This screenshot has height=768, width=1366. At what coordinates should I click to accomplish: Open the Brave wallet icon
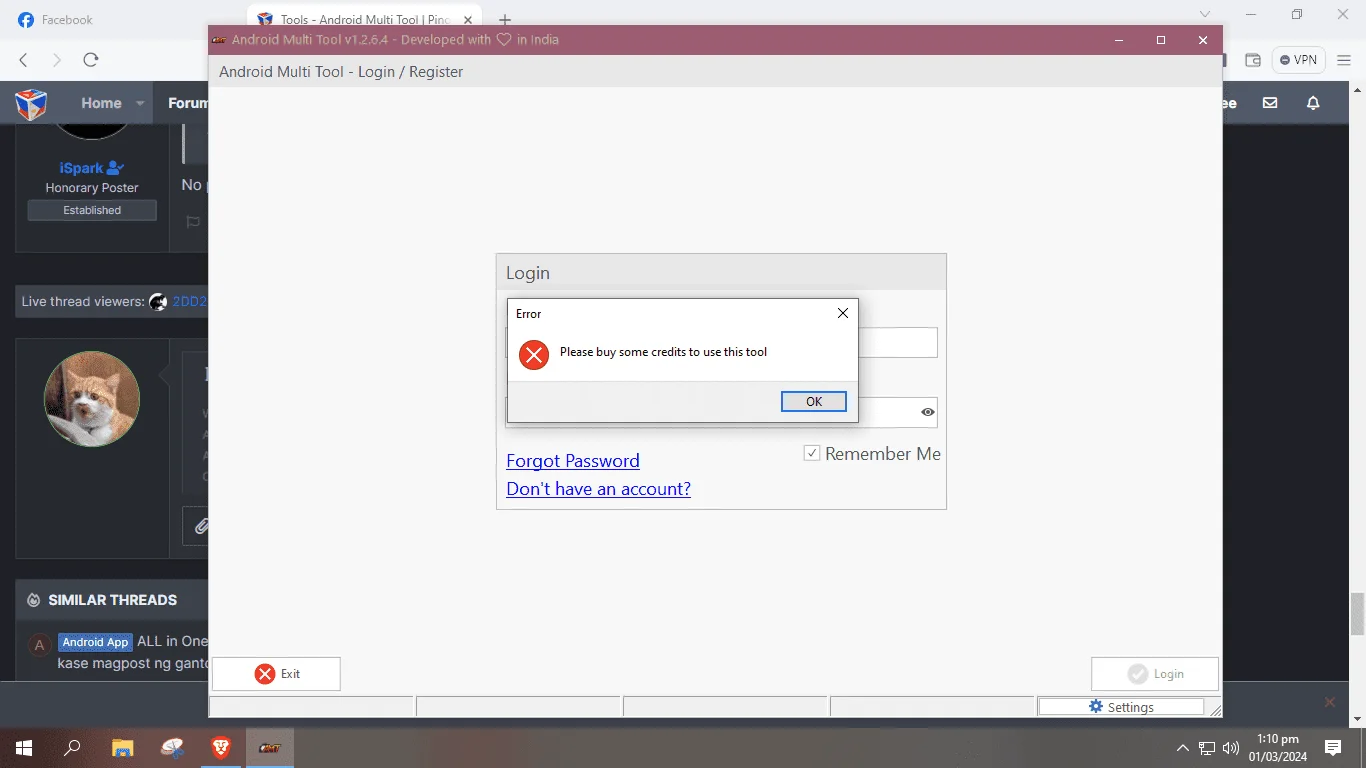pyautogui.click(x=1252, y=60)
